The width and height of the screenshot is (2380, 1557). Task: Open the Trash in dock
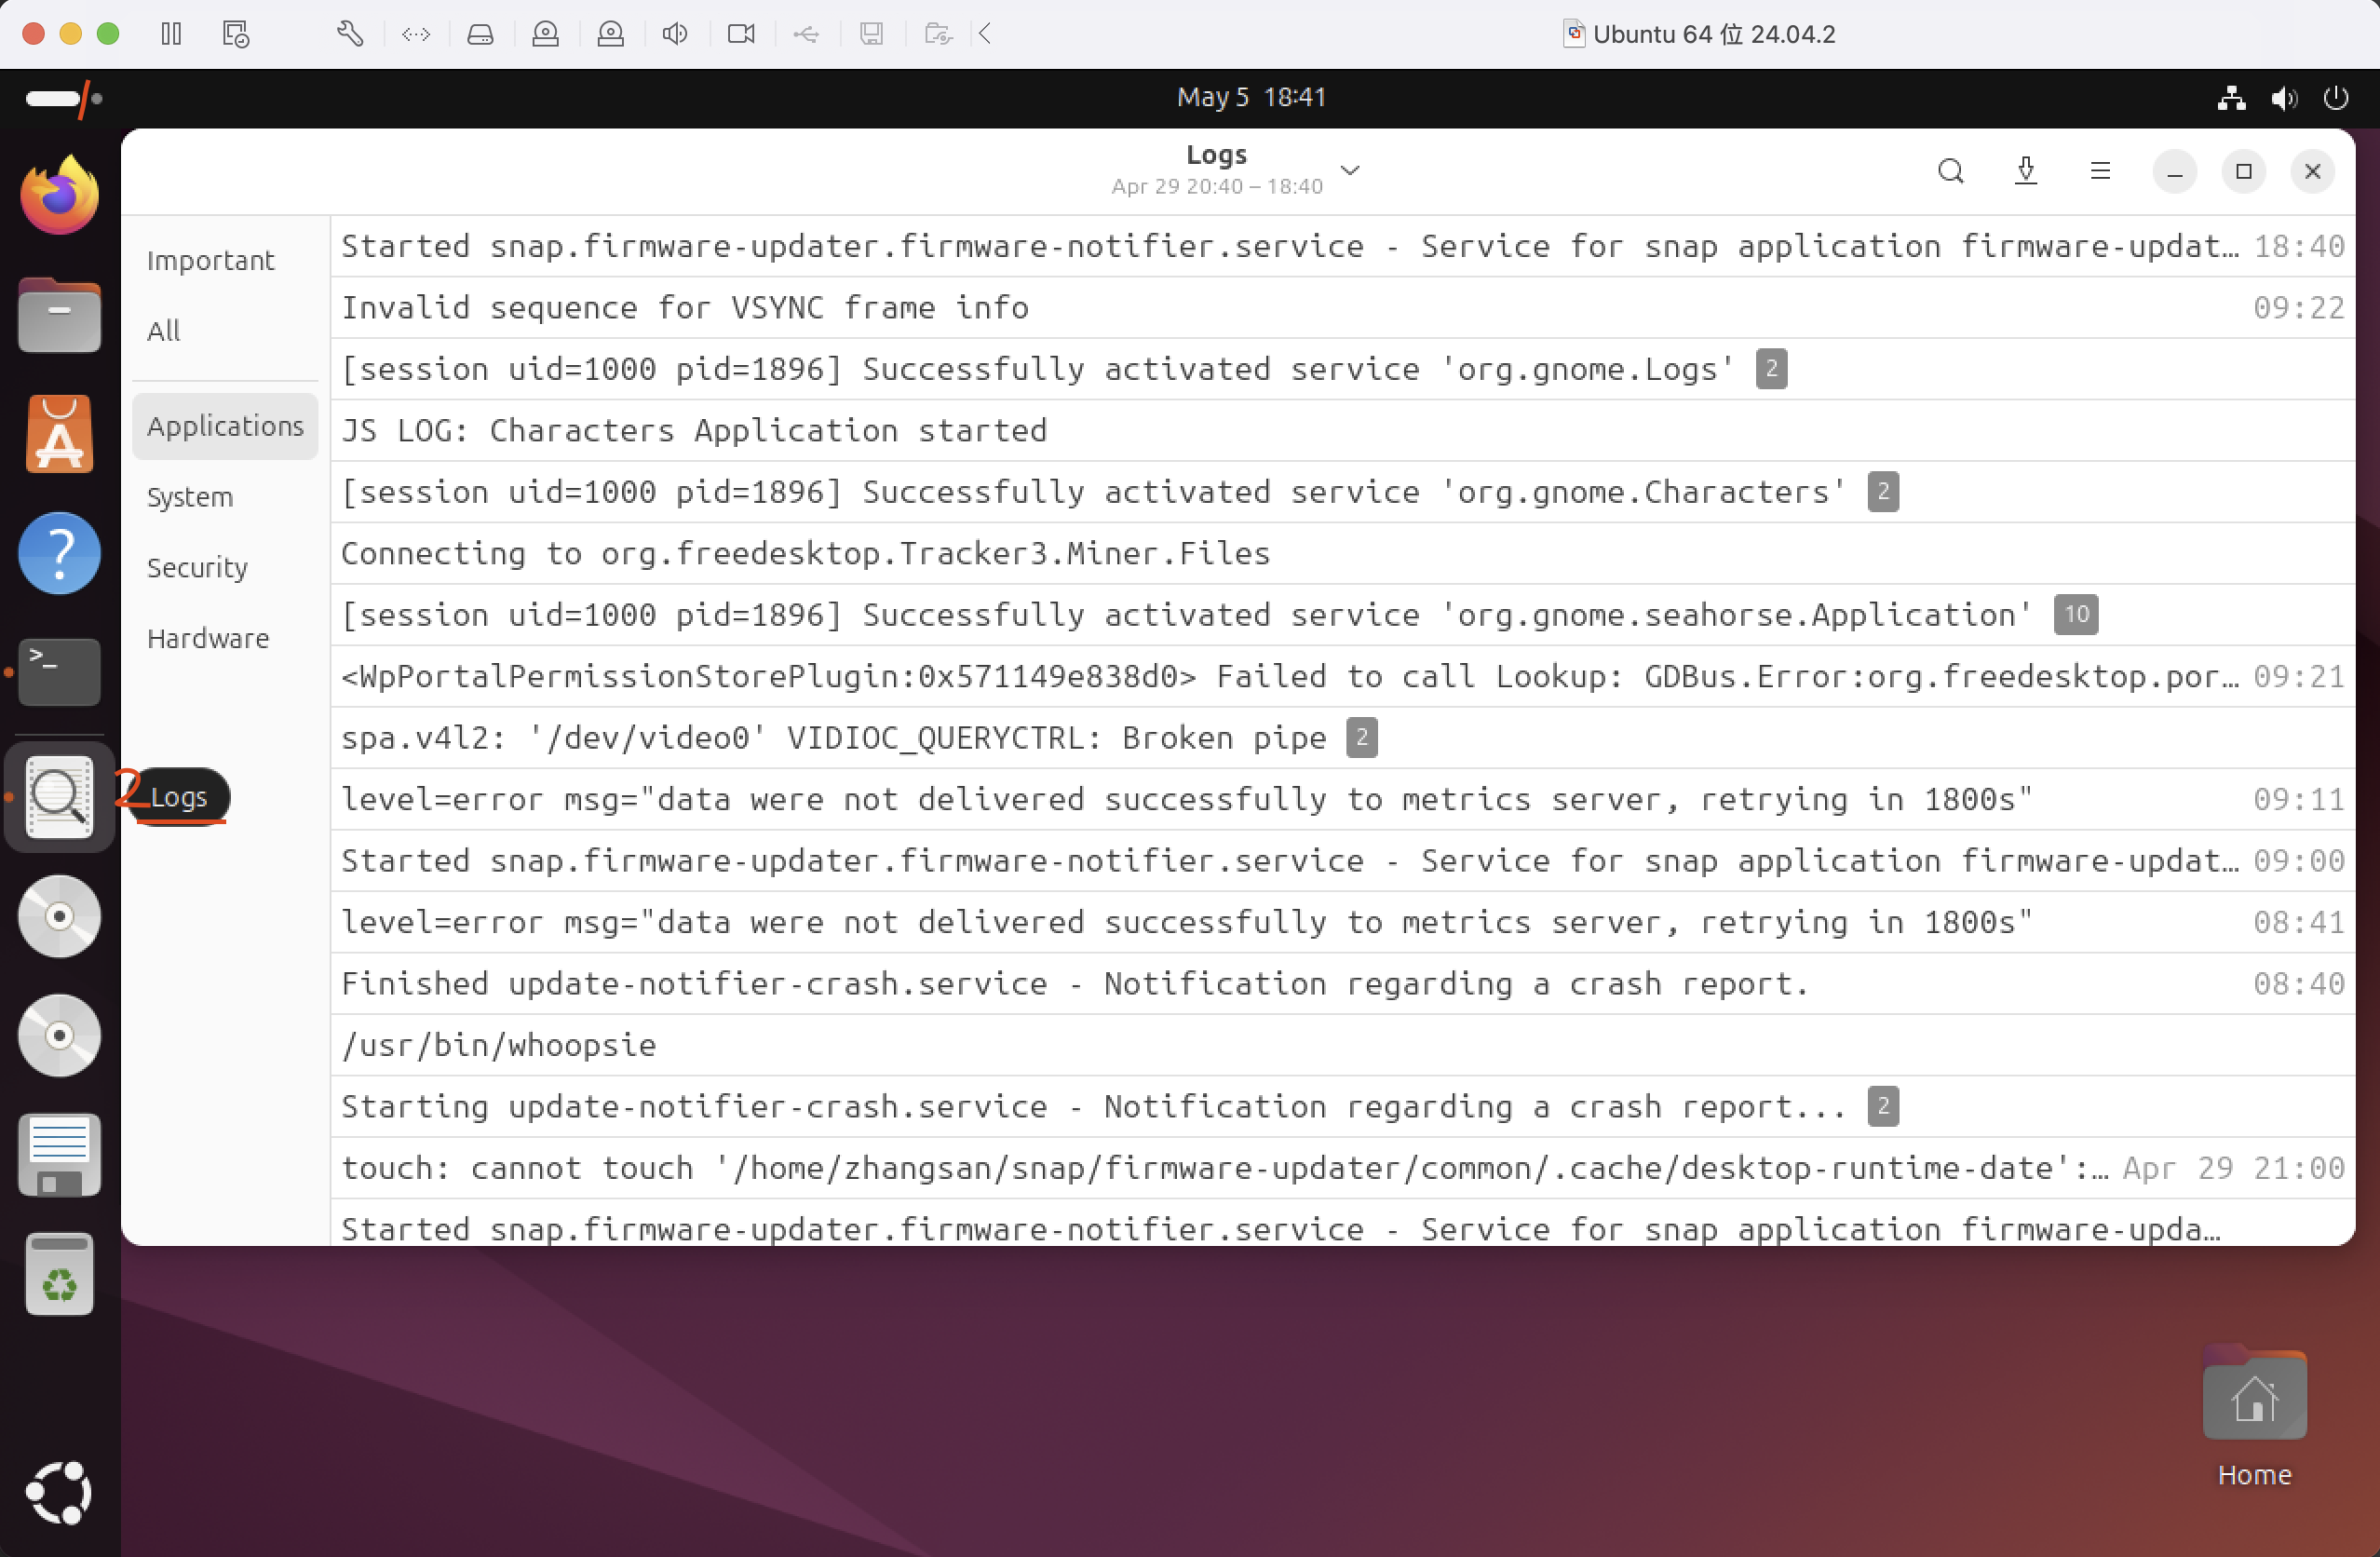[x=60, y=1273]
